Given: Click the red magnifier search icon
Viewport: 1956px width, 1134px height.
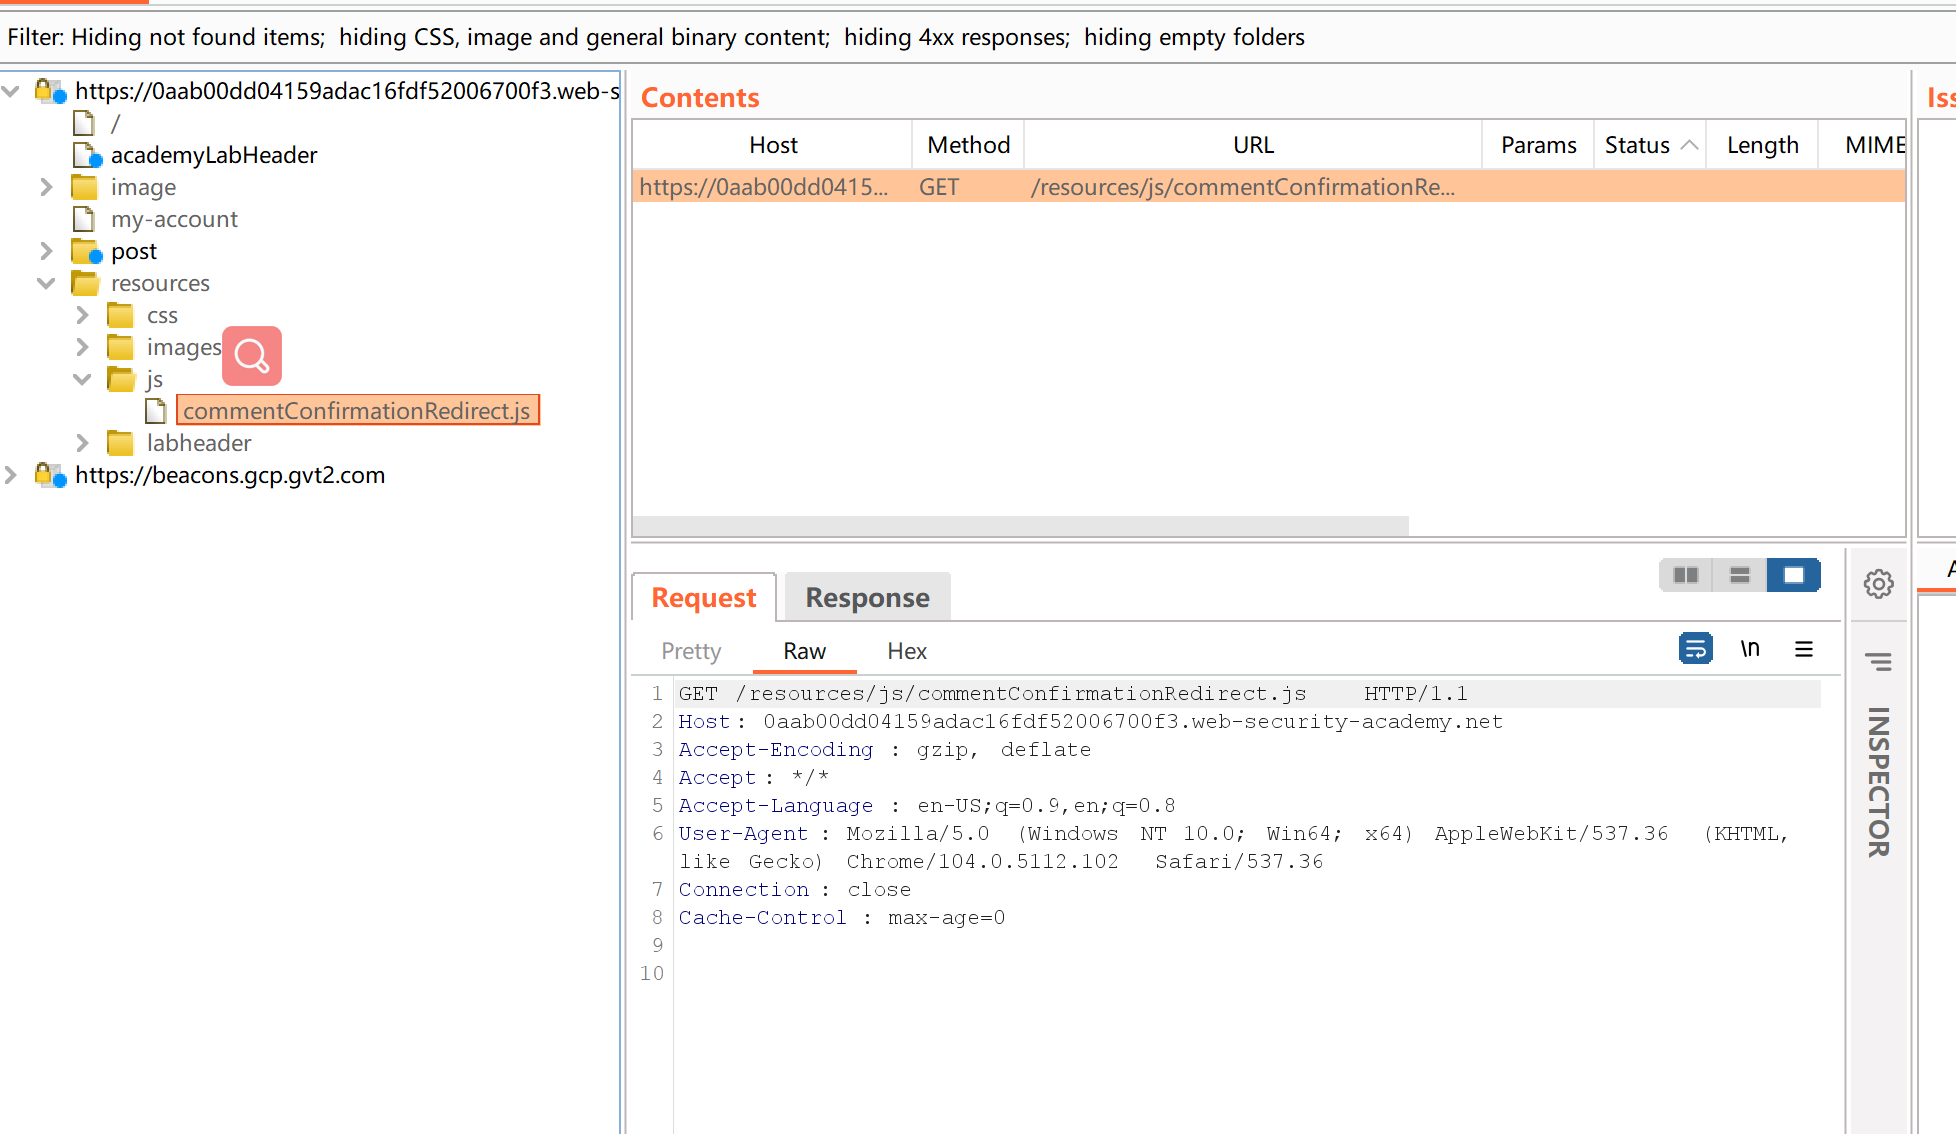Looking at the screenshot, I should pyautogui.click(x=251, y=356).
